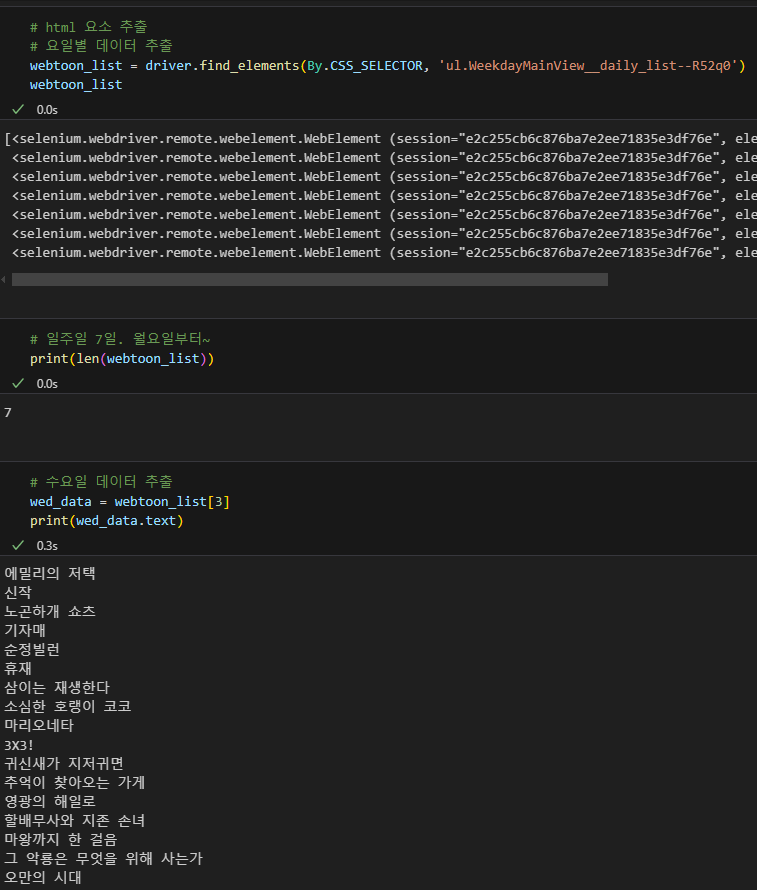Click the horizontal output scrollbar
The width and height of the screenshot is (757, 890).
click(310, 279)
